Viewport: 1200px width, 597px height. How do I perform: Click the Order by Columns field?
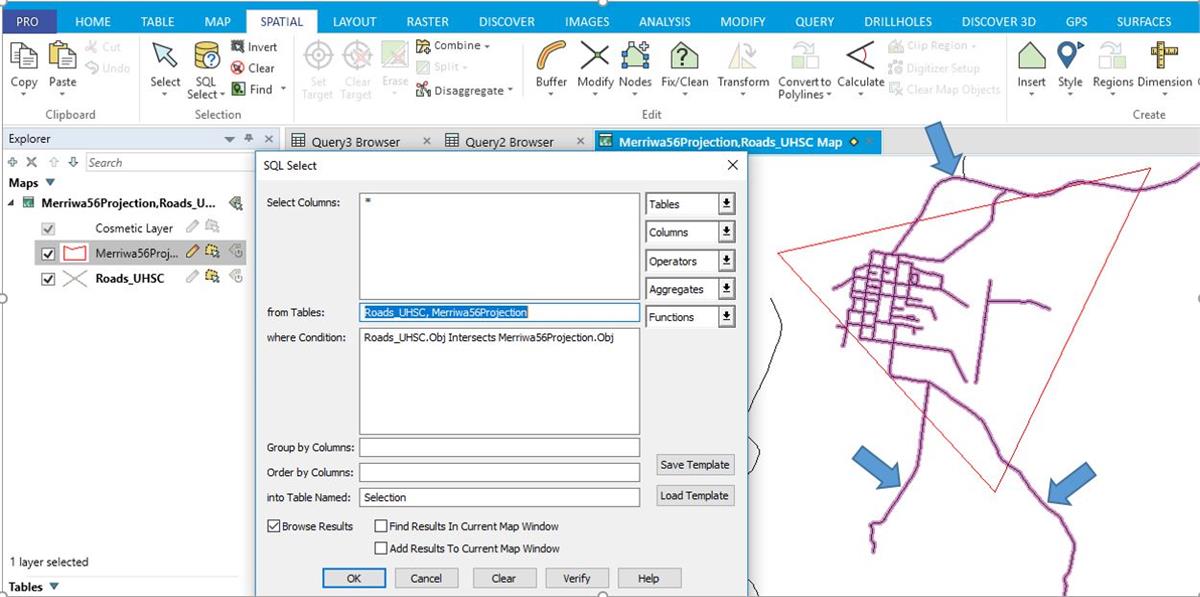coord(499,472)
